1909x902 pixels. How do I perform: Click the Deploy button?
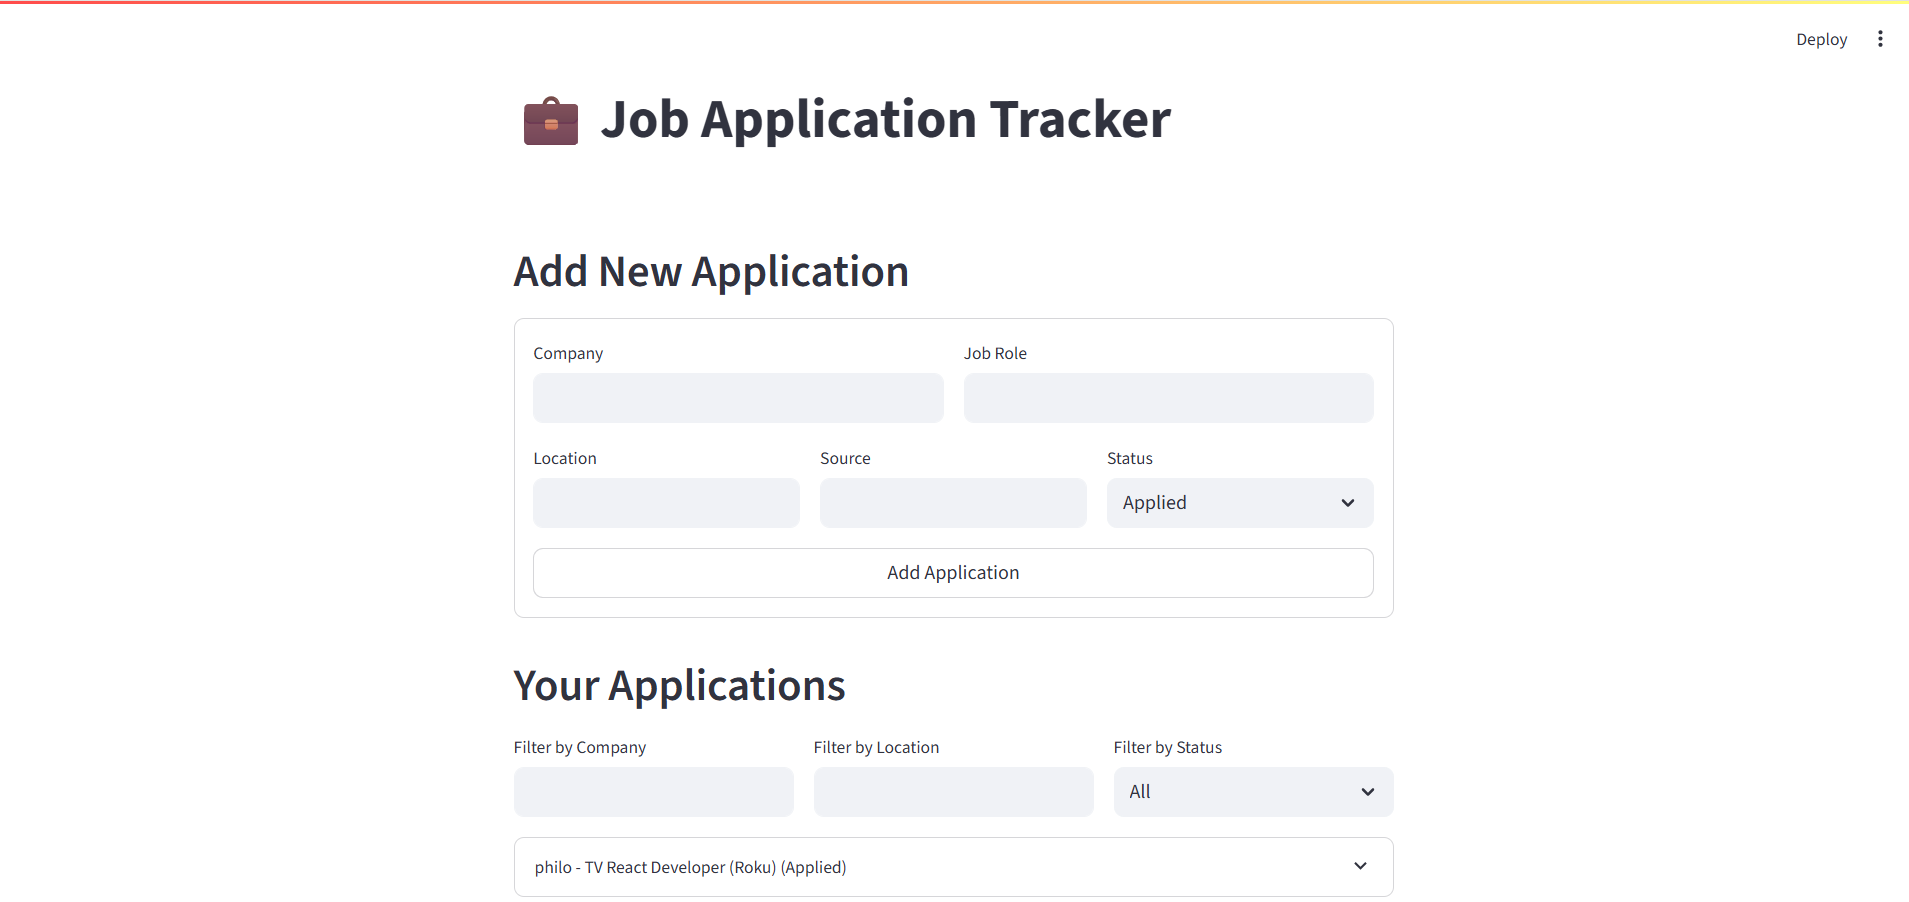click(x=1821, y=39)
